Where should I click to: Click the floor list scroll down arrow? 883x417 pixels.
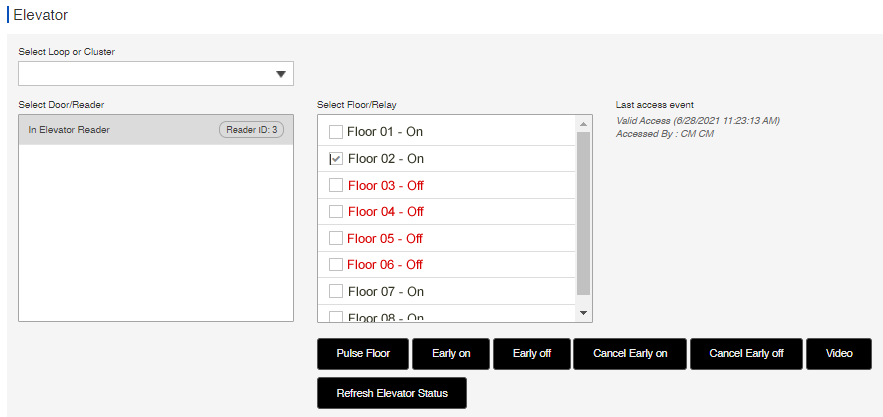(x=583, y=313)
